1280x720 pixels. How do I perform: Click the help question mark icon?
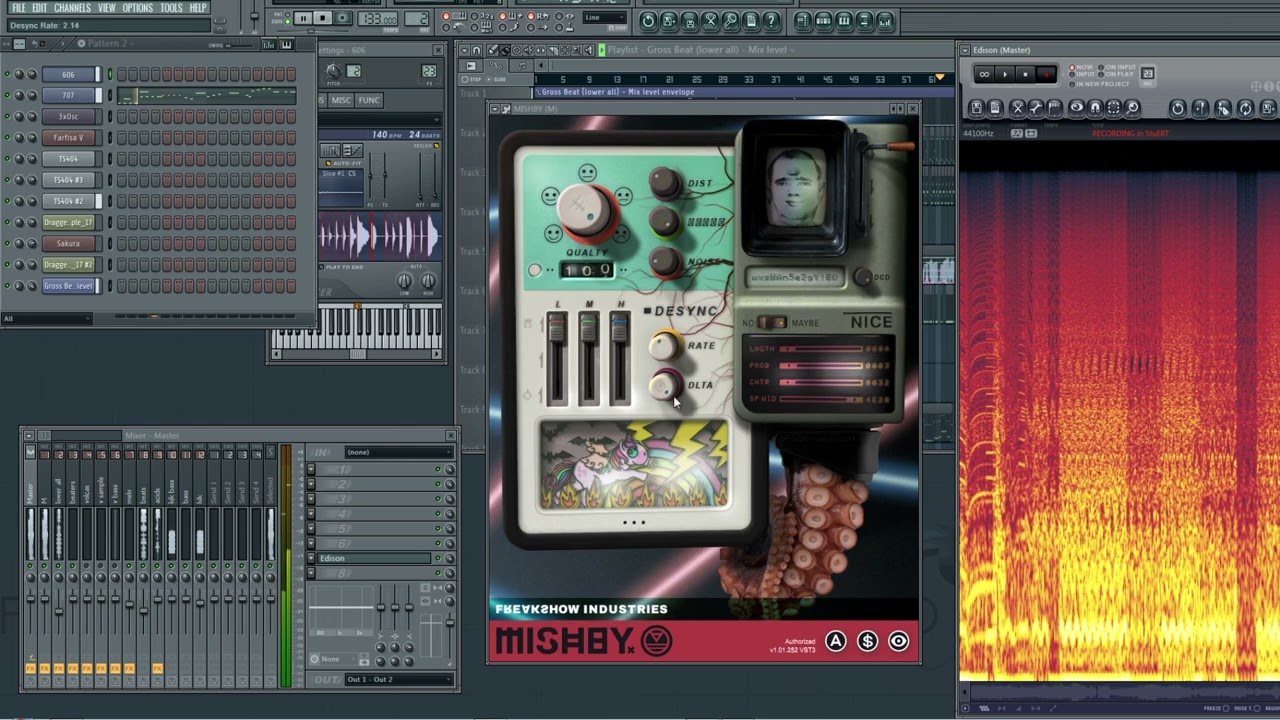coord(771,21)
